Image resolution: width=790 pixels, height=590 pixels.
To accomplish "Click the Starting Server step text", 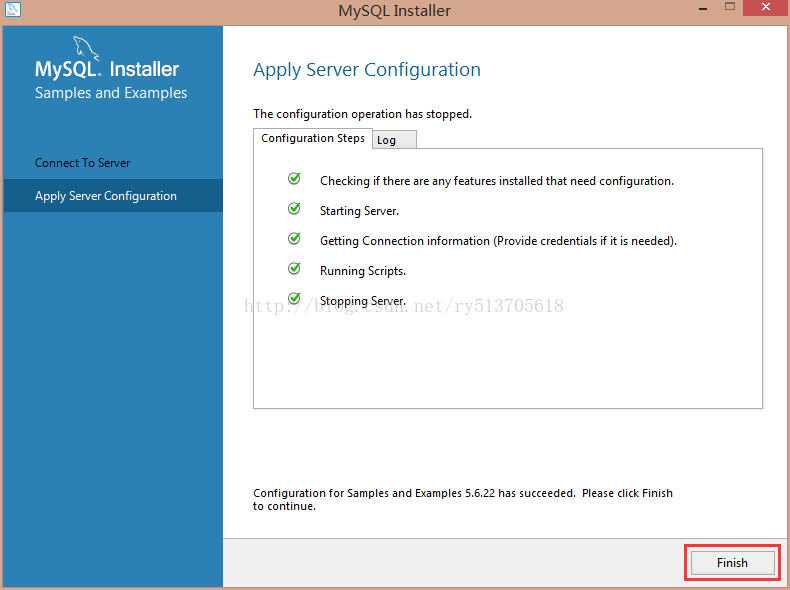I will (x=359, y=211).
